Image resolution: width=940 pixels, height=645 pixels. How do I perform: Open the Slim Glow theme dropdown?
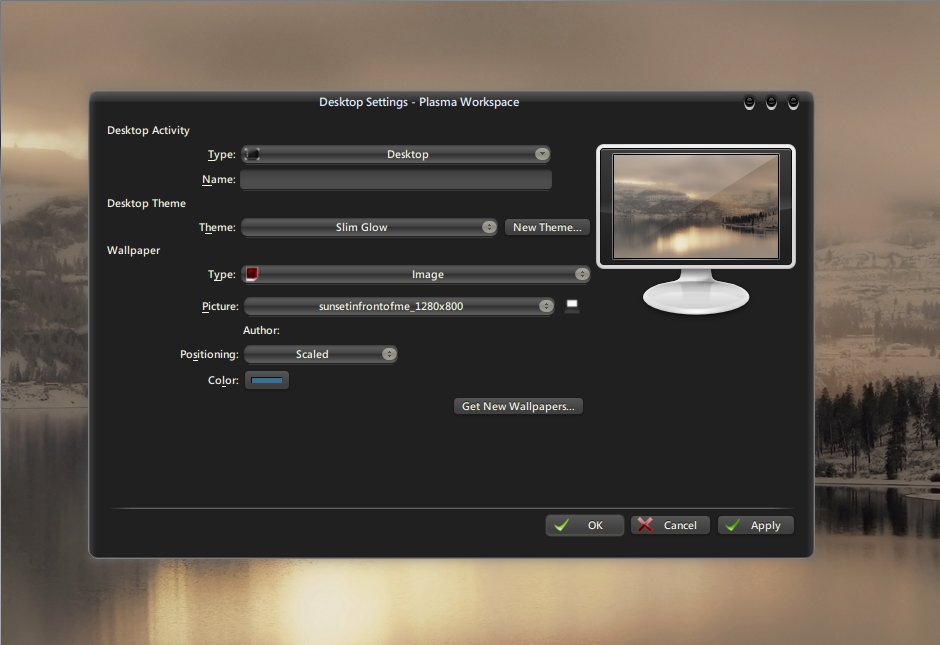(369, 227)
